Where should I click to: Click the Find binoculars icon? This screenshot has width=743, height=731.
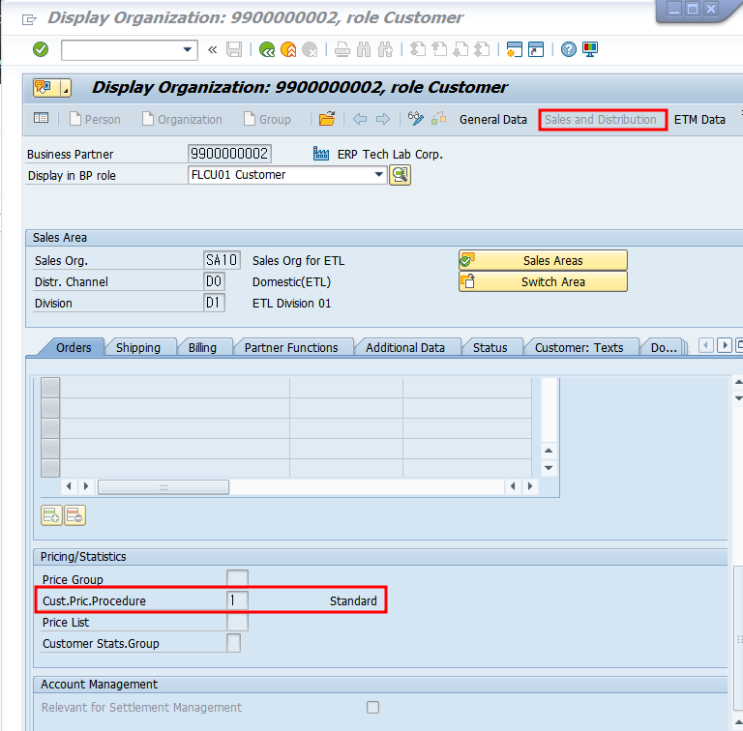[x=363, y=49]
